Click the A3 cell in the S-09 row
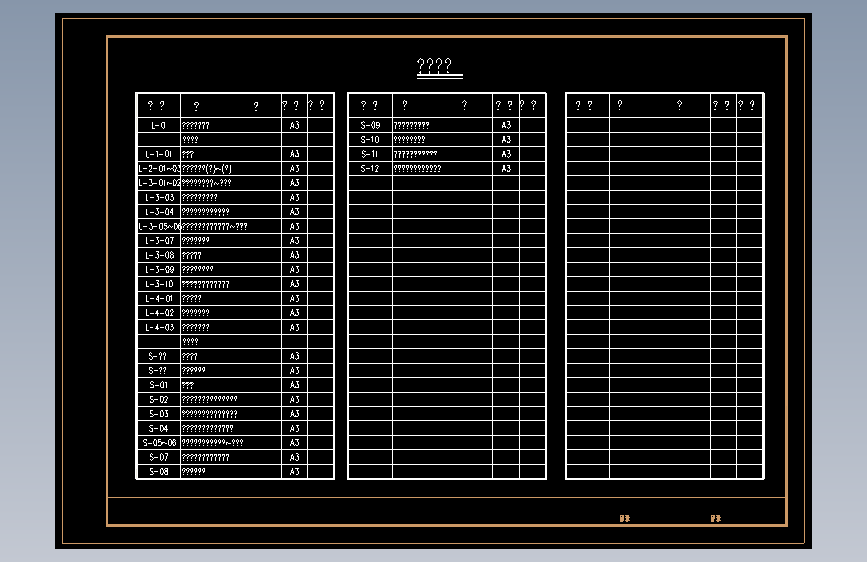 506,126
